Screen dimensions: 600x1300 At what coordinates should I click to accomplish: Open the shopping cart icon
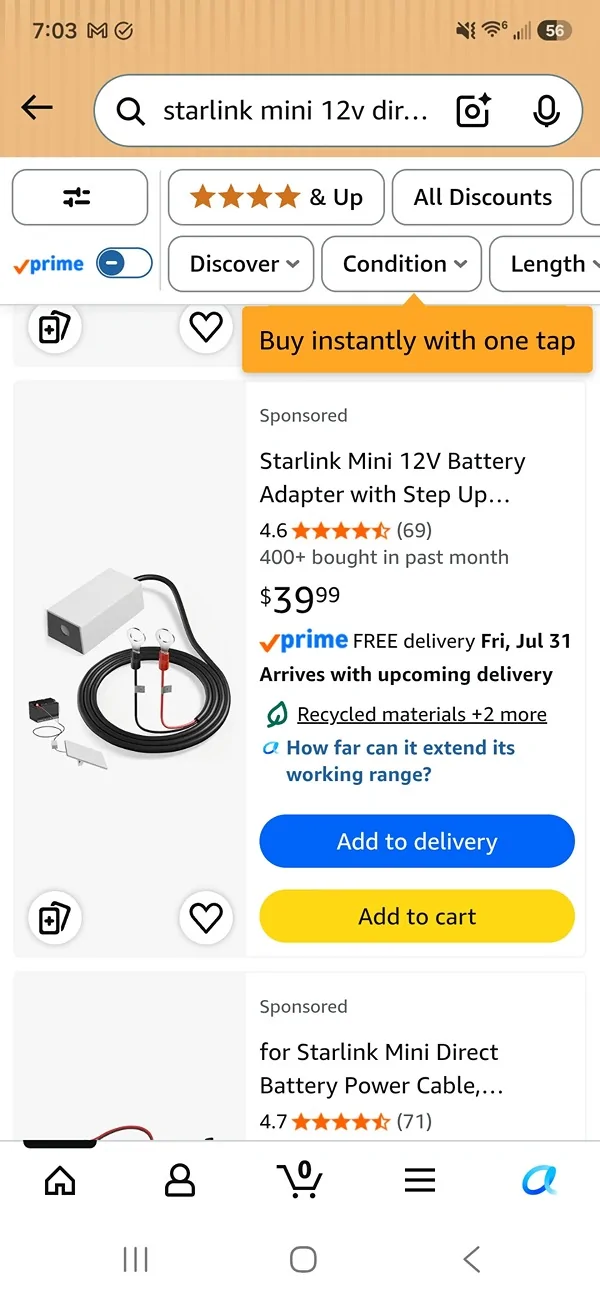coord(300,1180)
